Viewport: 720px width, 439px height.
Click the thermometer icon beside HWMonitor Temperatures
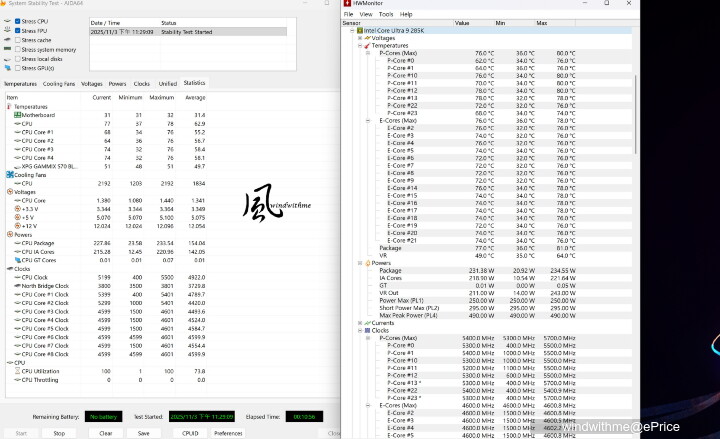(x=366, y=45)
